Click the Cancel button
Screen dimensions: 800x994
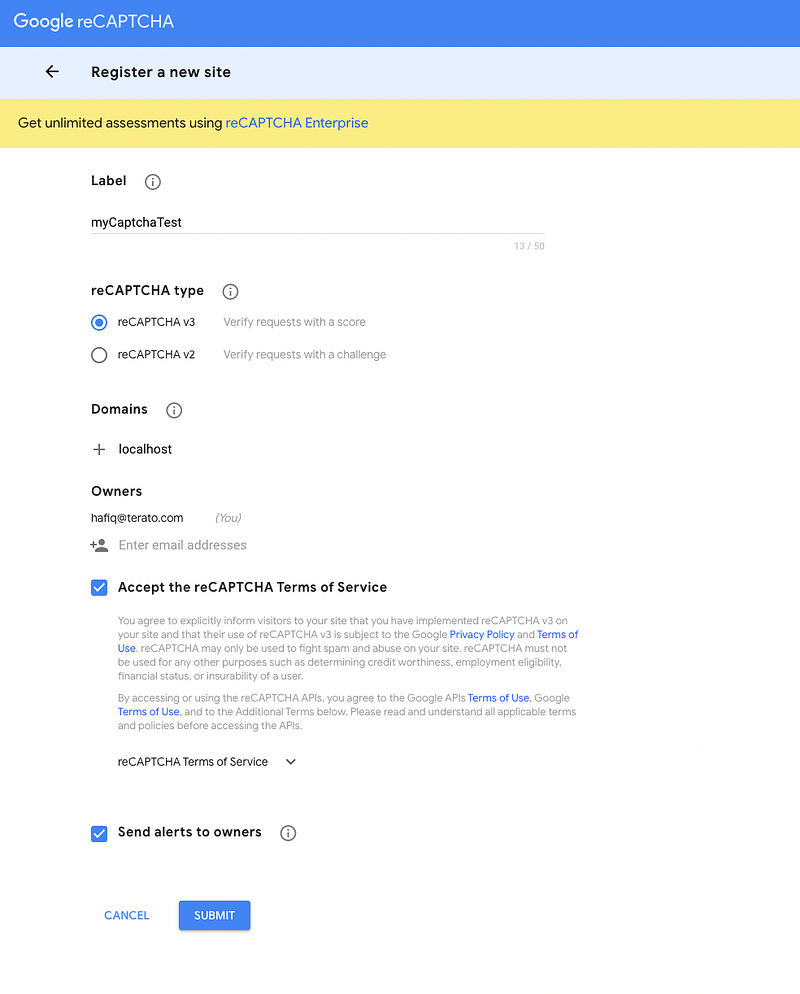tap(127, 915)
